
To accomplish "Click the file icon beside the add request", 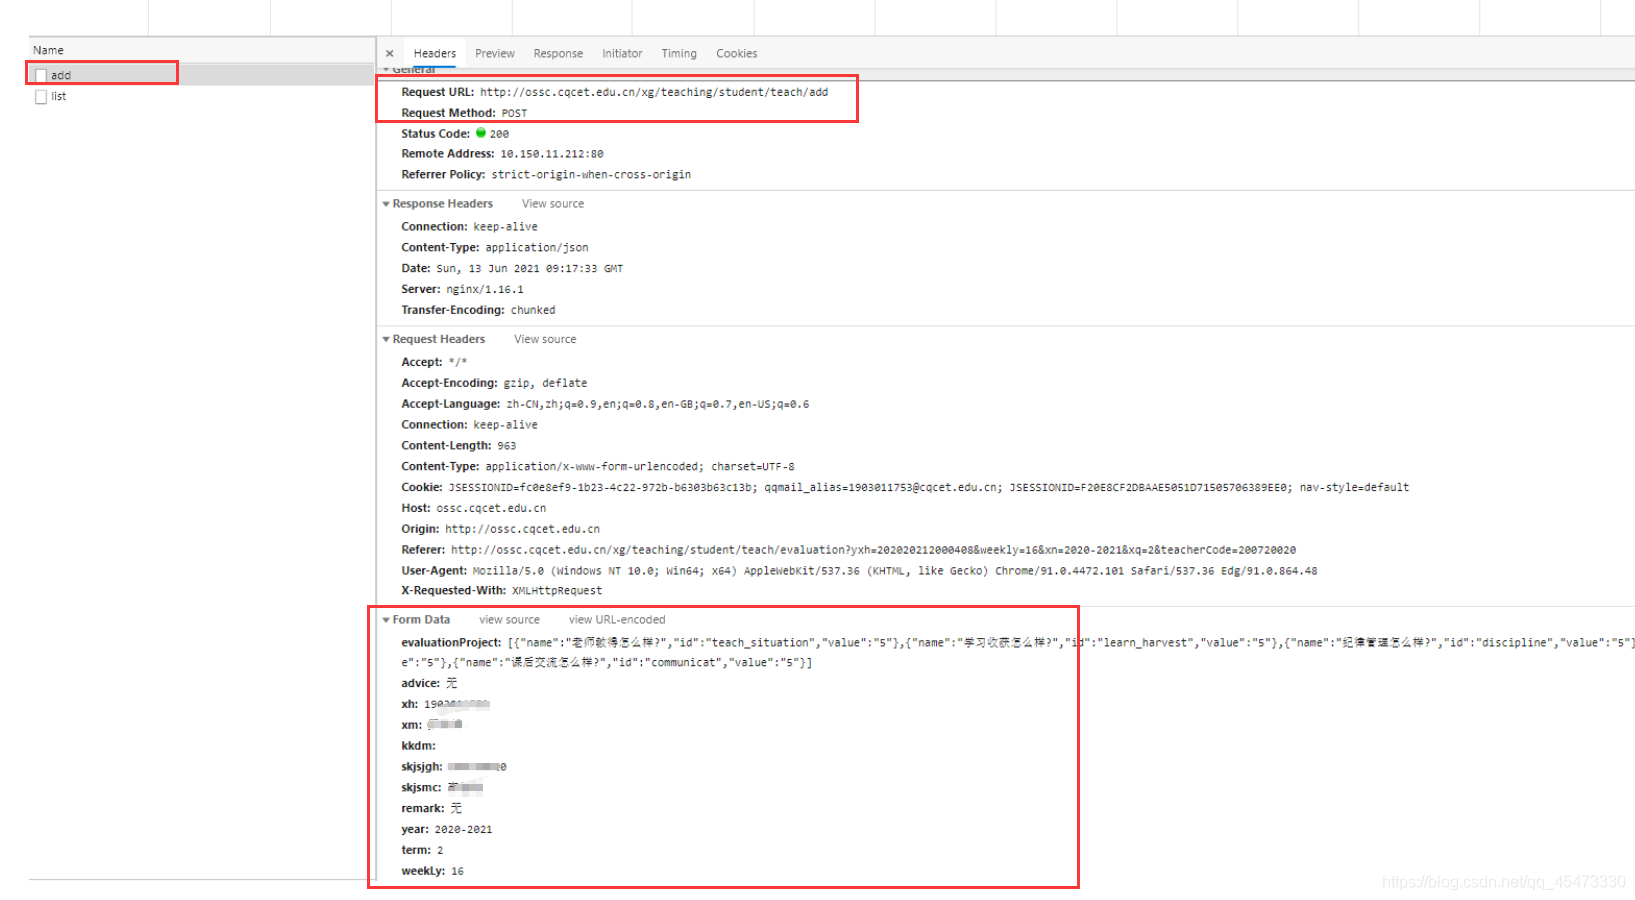I will (x=41, y=76).
